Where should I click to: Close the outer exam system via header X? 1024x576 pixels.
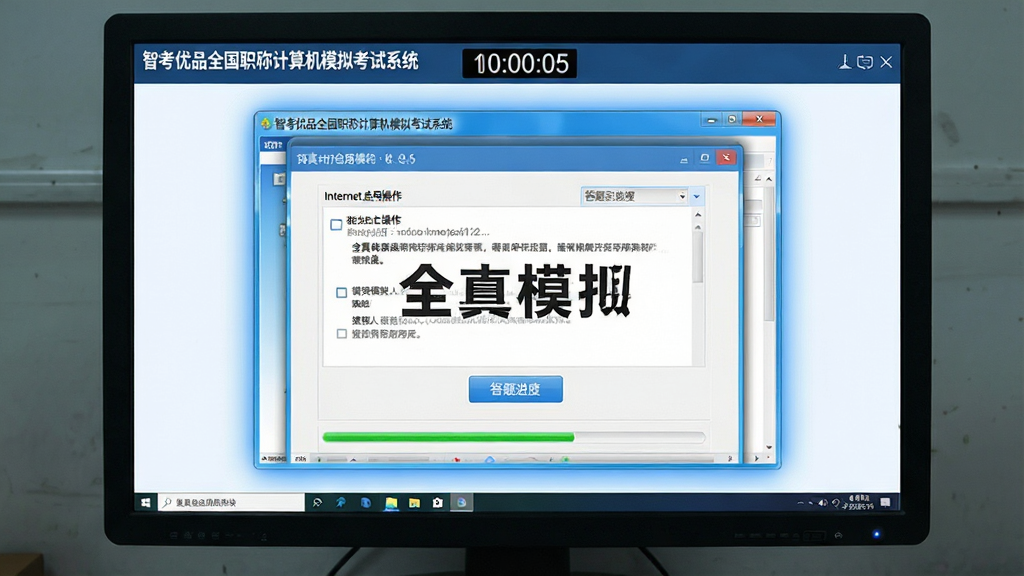[886, 62]
